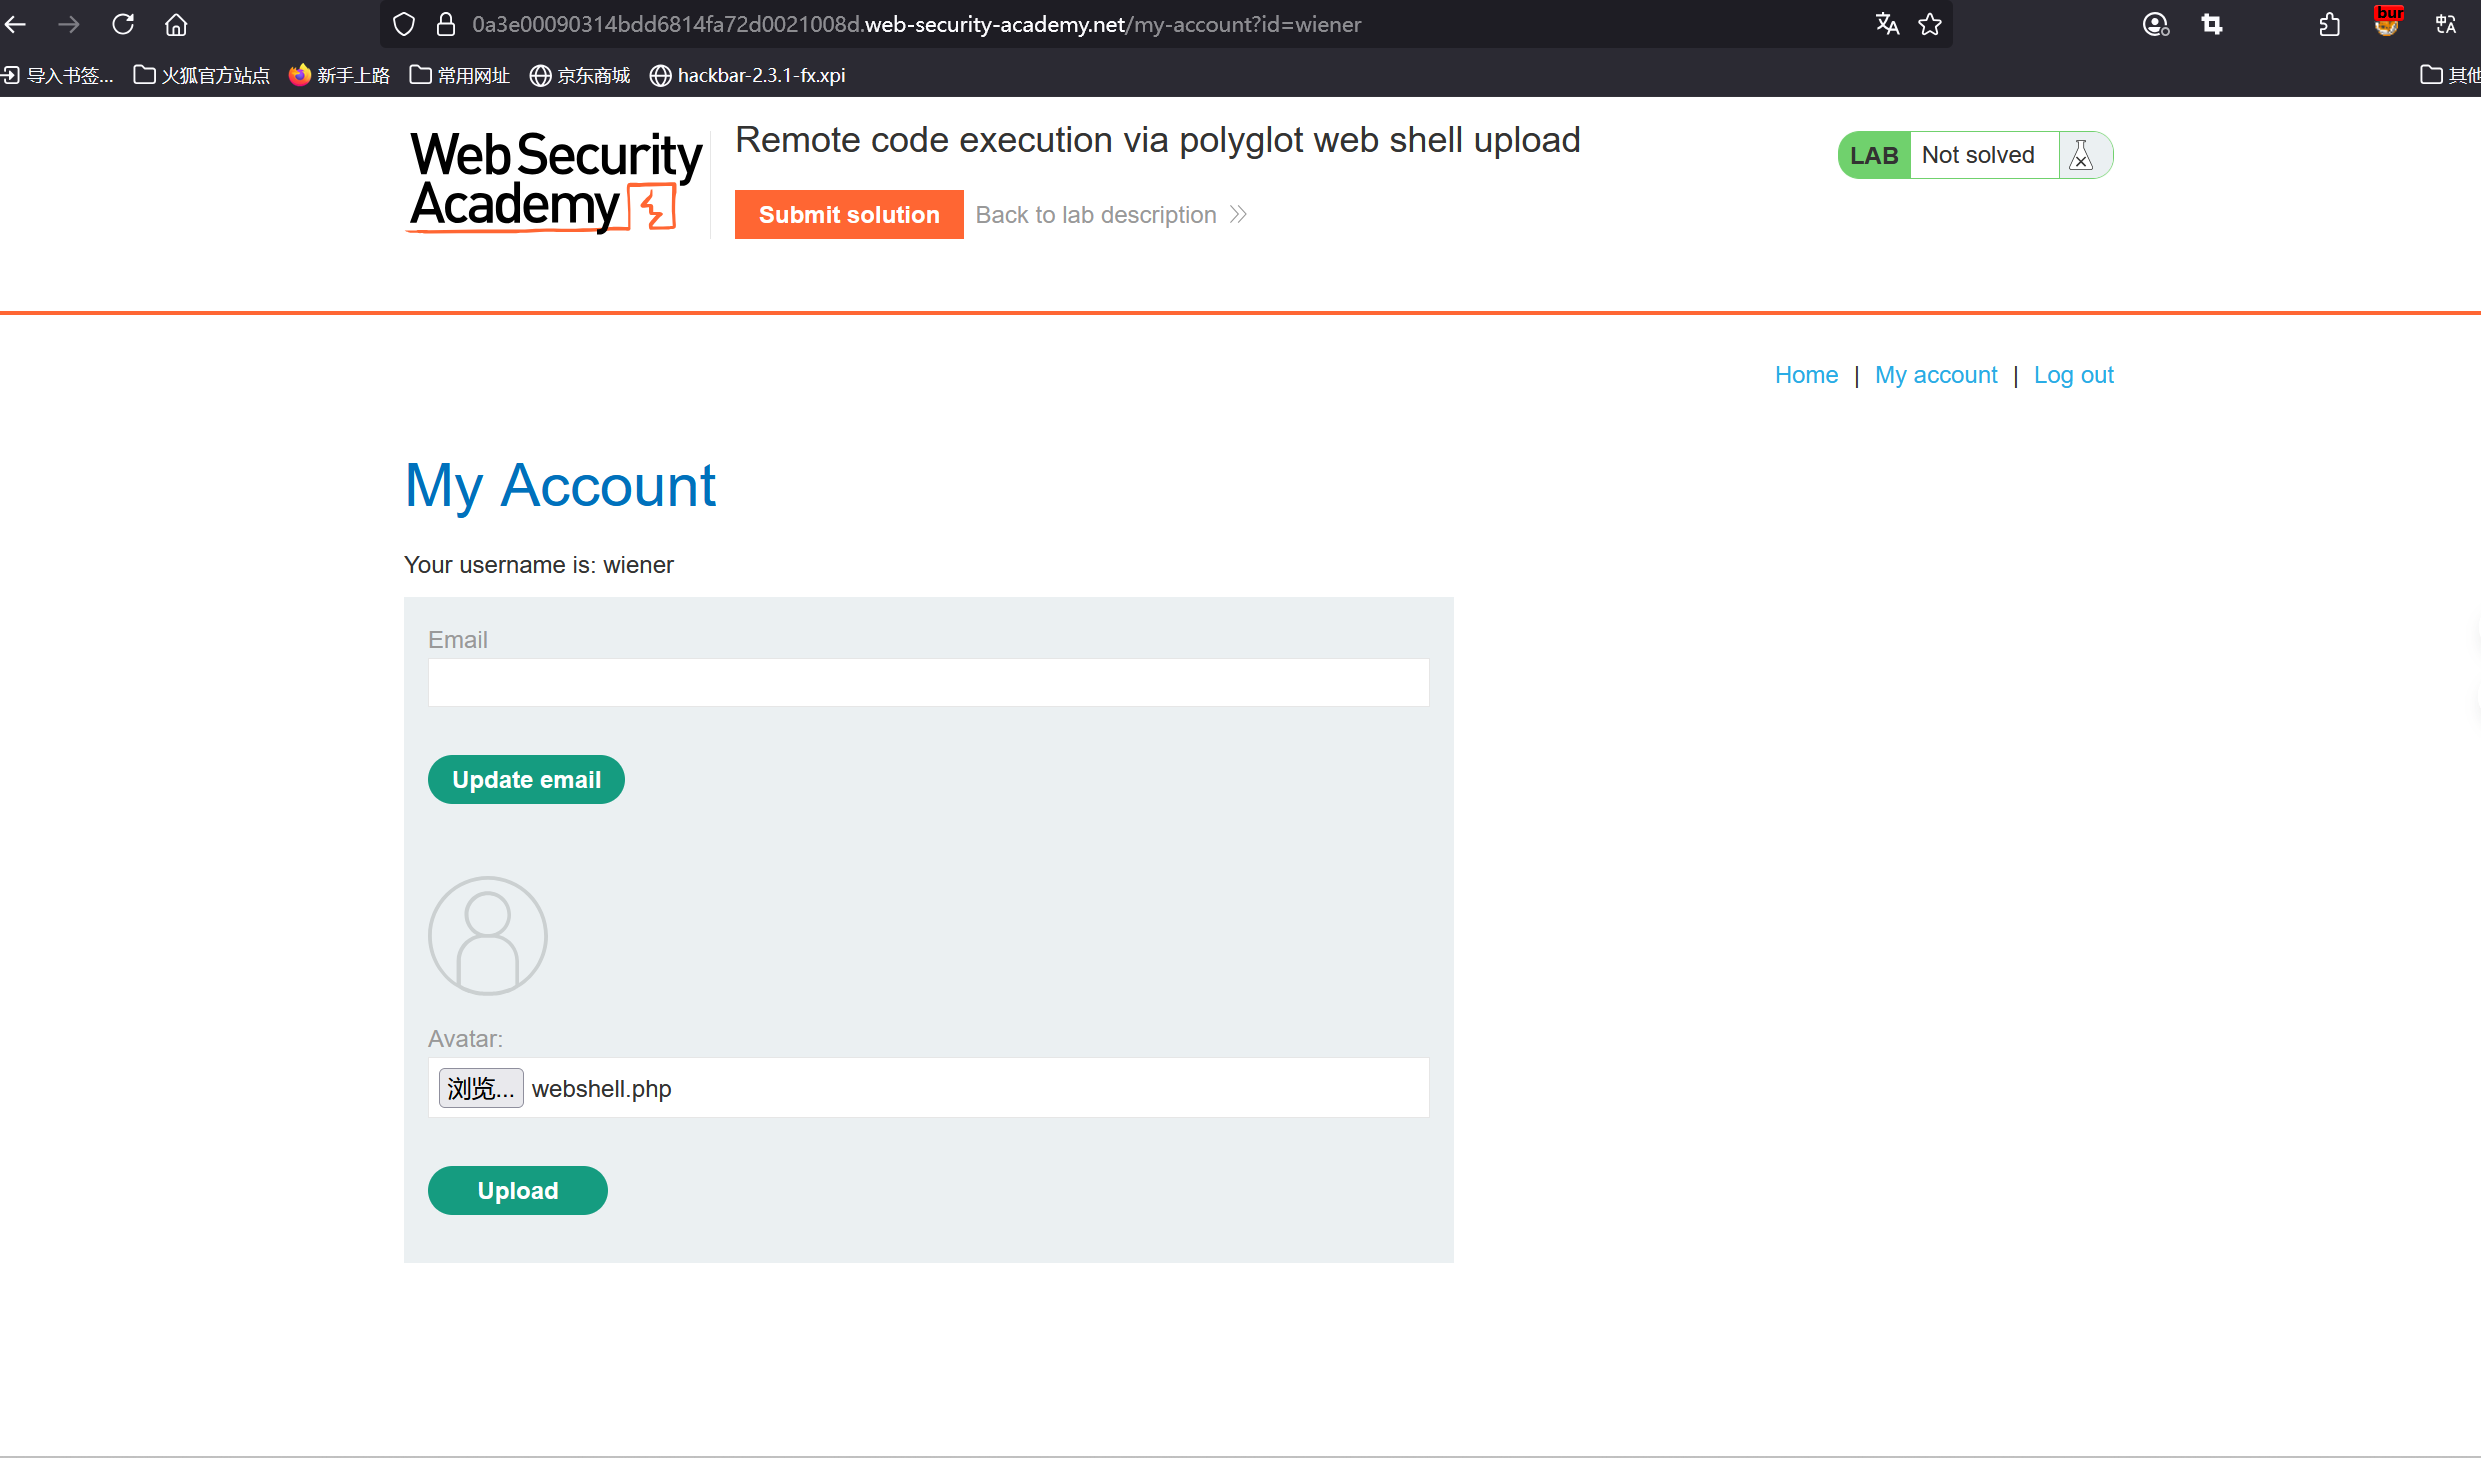Expand the 常用网址 bookmark folder
Screen dimensions: 2481x1458
(460, 75)
